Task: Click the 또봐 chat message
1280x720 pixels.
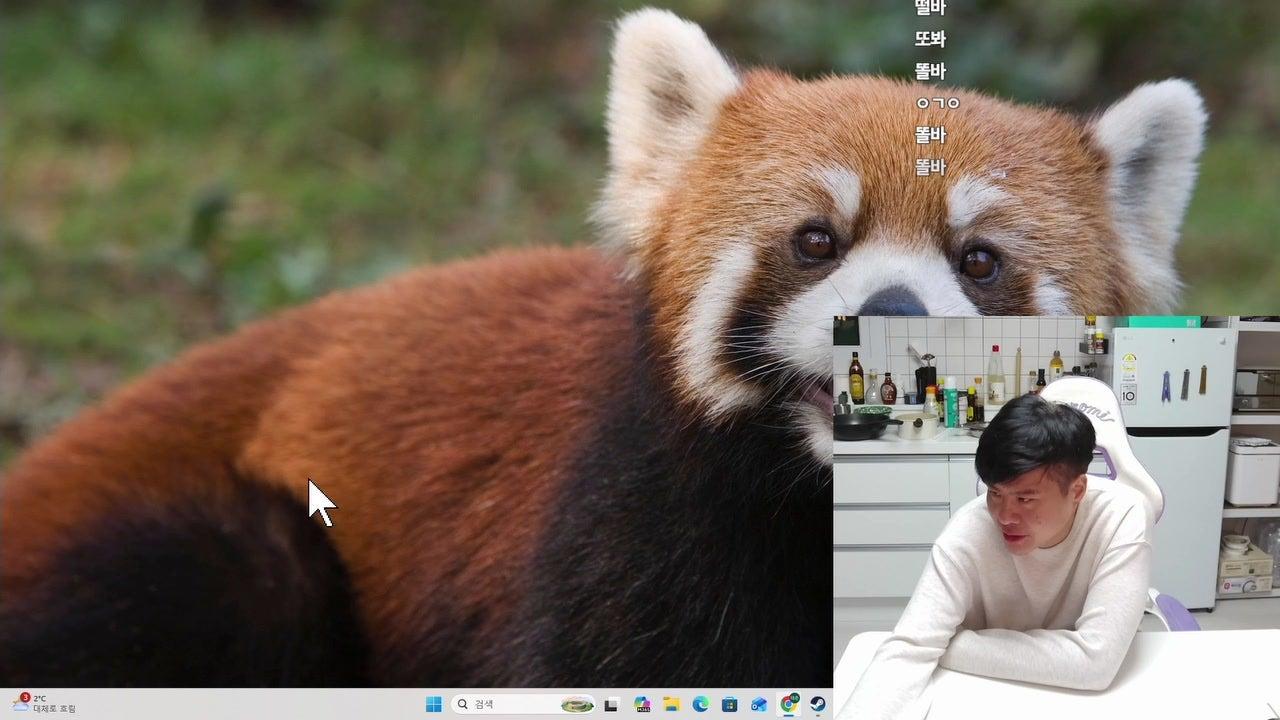Action: 930,39
